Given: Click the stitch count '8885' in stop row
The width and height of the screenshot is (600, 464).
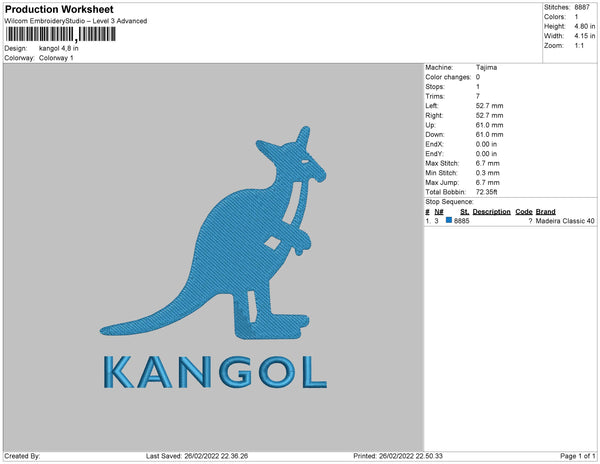Looking at the screenshot, I should [x=461, y=221].
